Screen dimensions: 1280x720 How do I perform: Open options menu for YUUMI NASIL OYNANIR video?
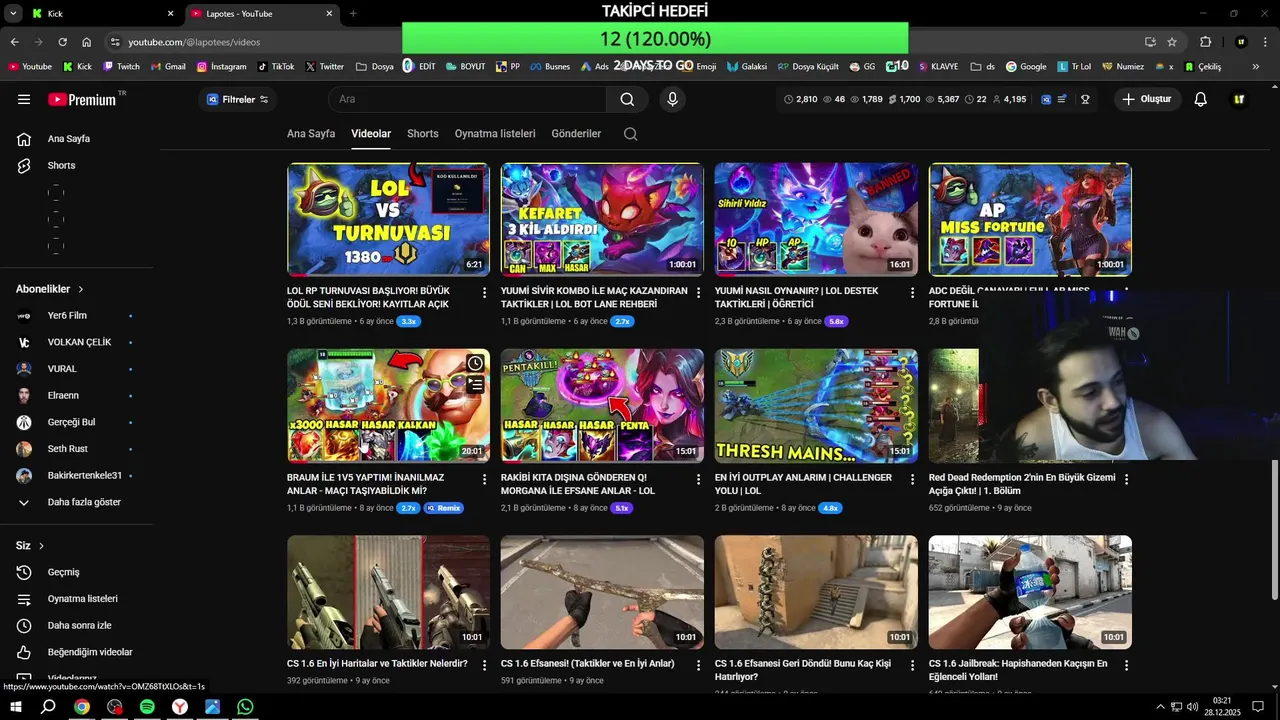(x=912, y=293)
